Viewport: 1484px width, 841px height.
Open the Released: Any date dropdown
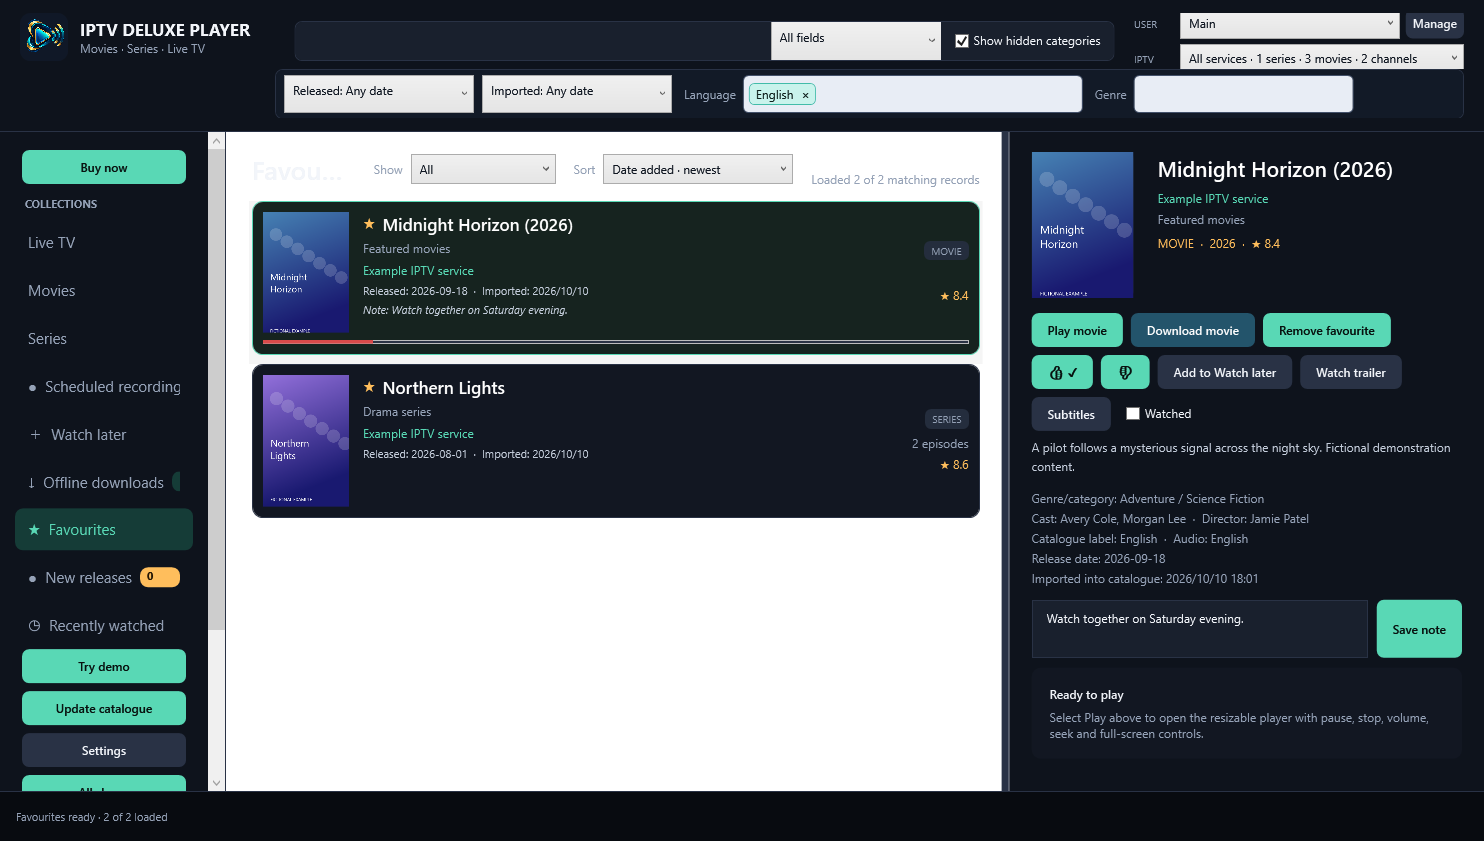pos(379,94)
